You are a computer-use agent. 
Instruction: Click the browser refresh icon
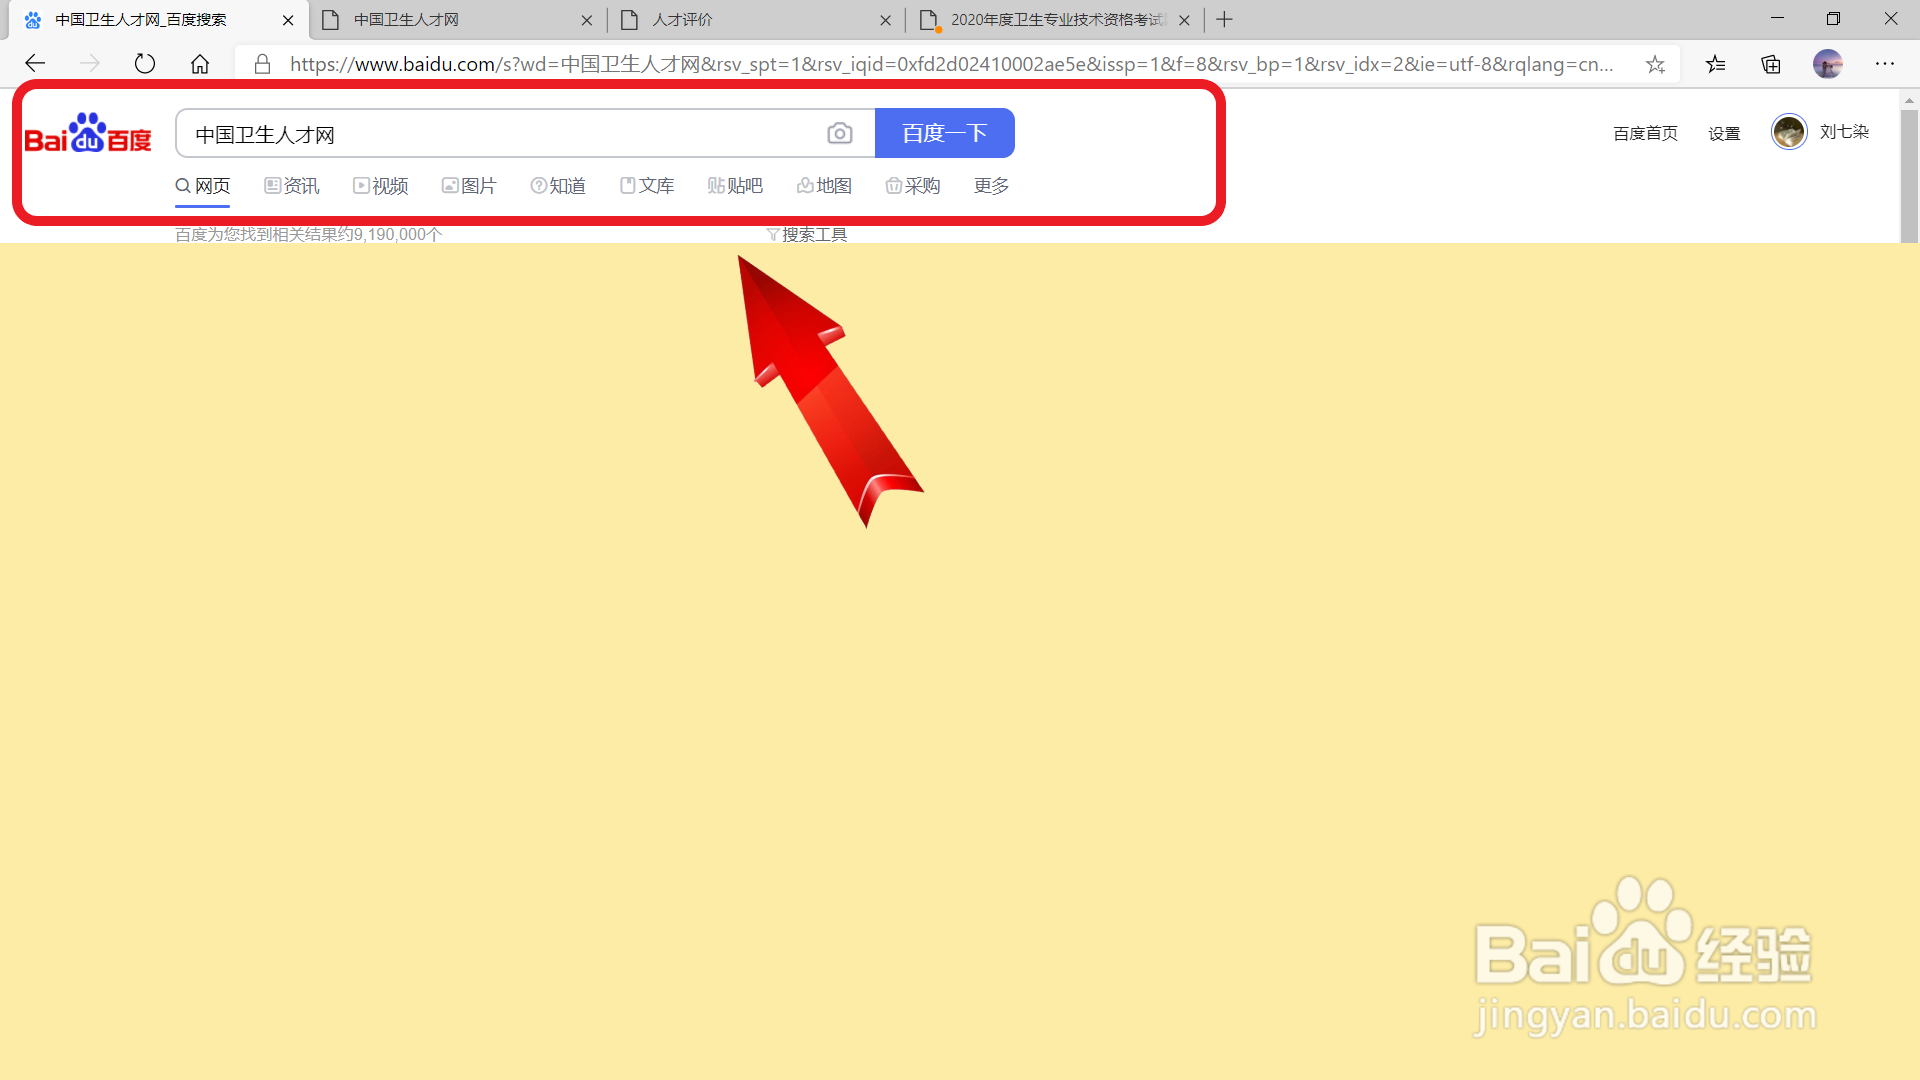pos(145,64)
